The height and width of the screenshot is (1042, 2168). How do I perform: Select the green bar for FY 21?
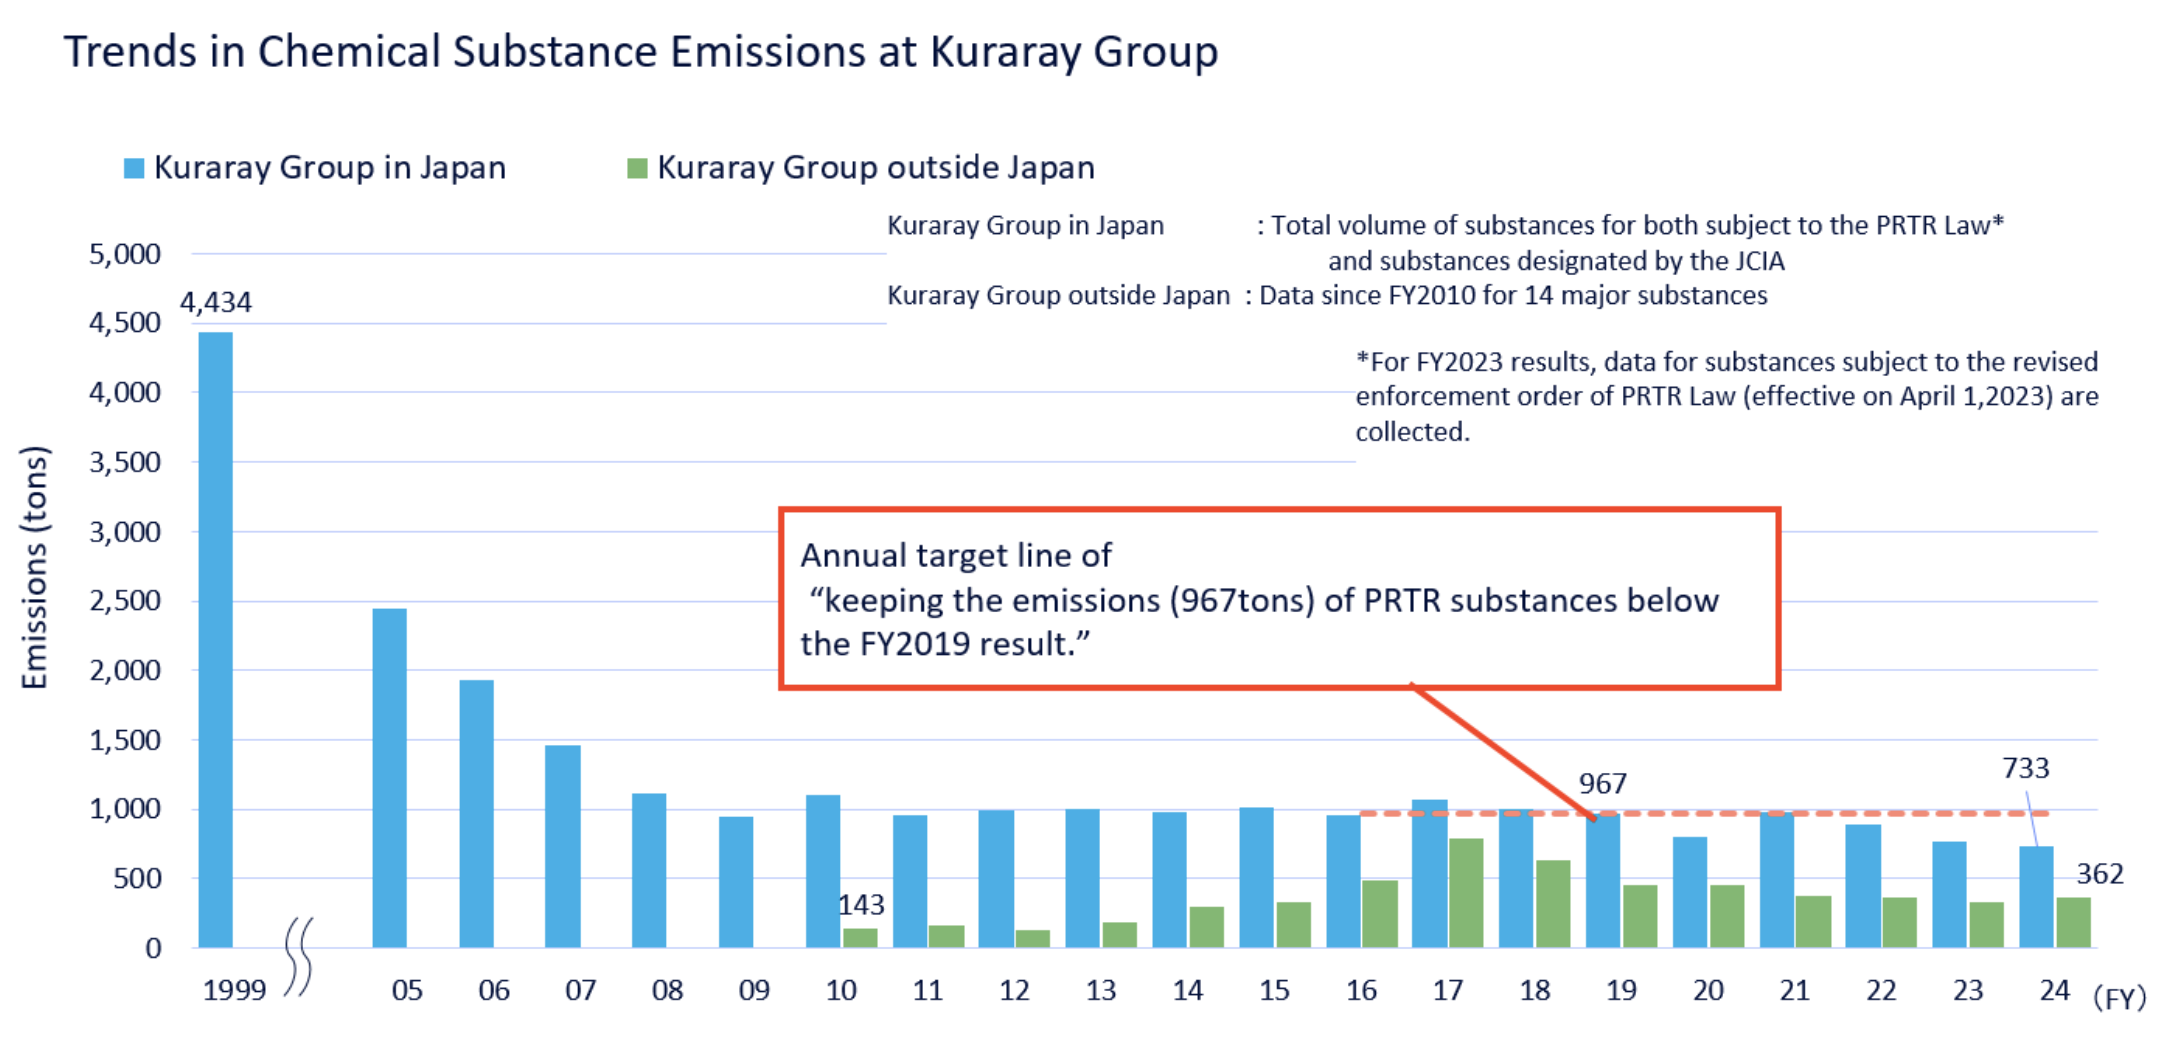1814,921
